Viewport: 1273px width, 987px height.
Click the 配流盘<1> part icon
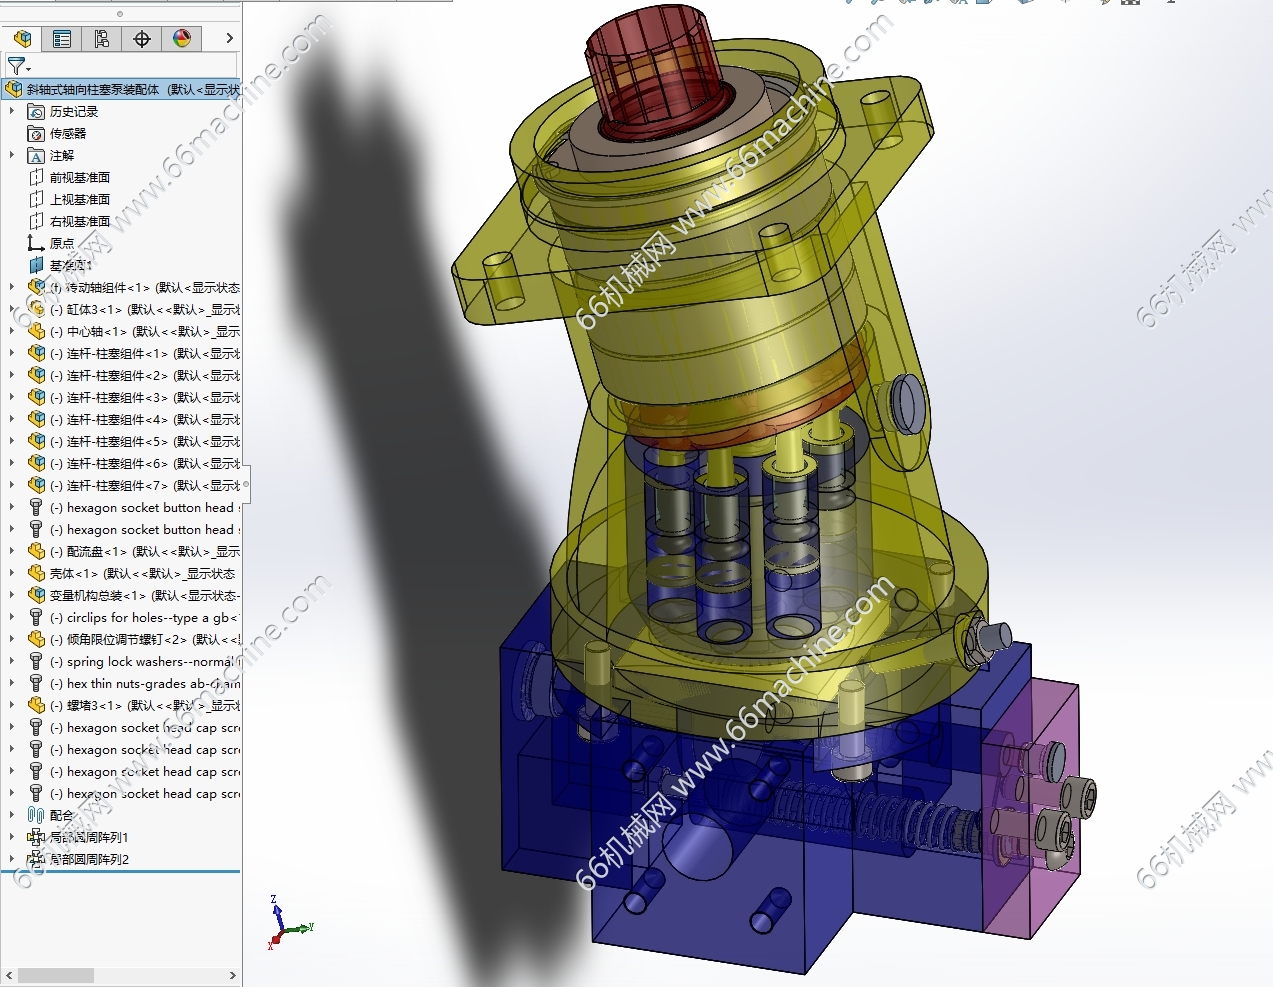coord(36,551)
